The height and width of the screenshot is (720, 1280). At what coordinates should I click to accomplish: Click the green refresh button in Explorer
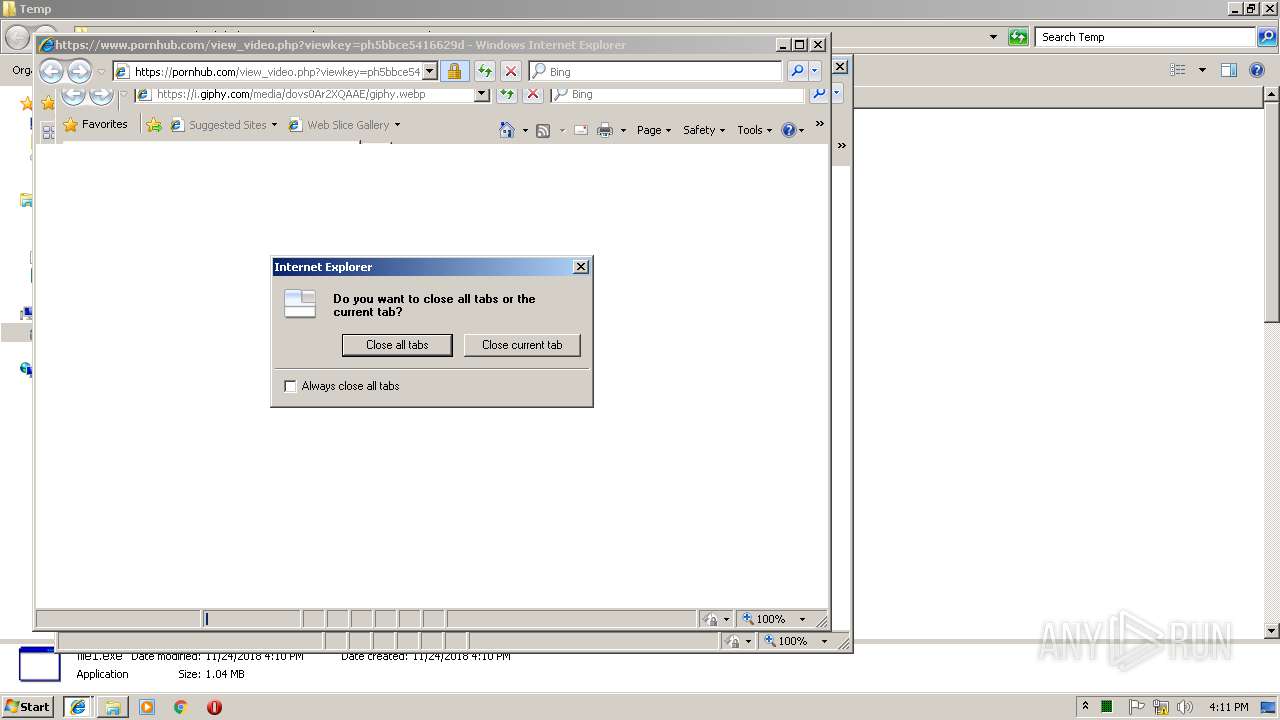tap(1018, 37)
